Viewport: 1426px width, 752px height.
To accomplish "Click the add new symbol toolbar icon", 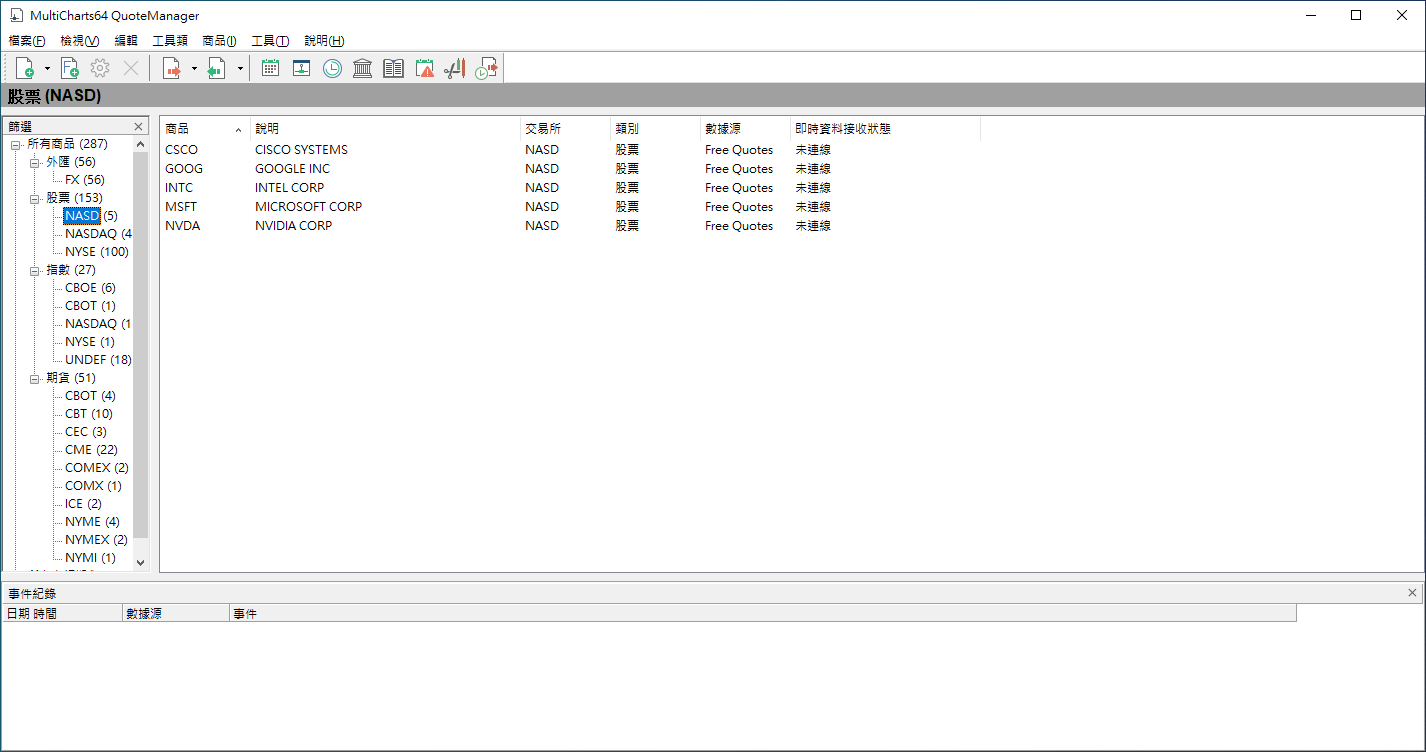I will [25, 68].
